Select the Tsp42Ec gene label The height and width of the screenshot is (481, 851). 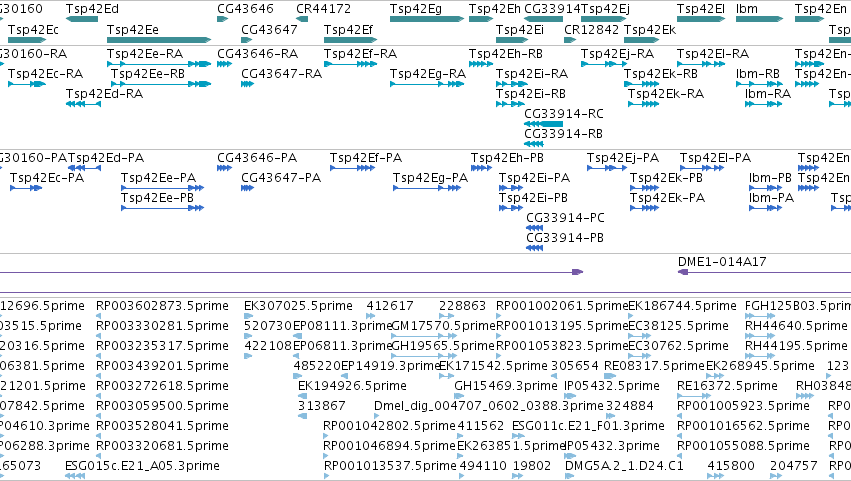pyautogui.click(x=33, y=29)
